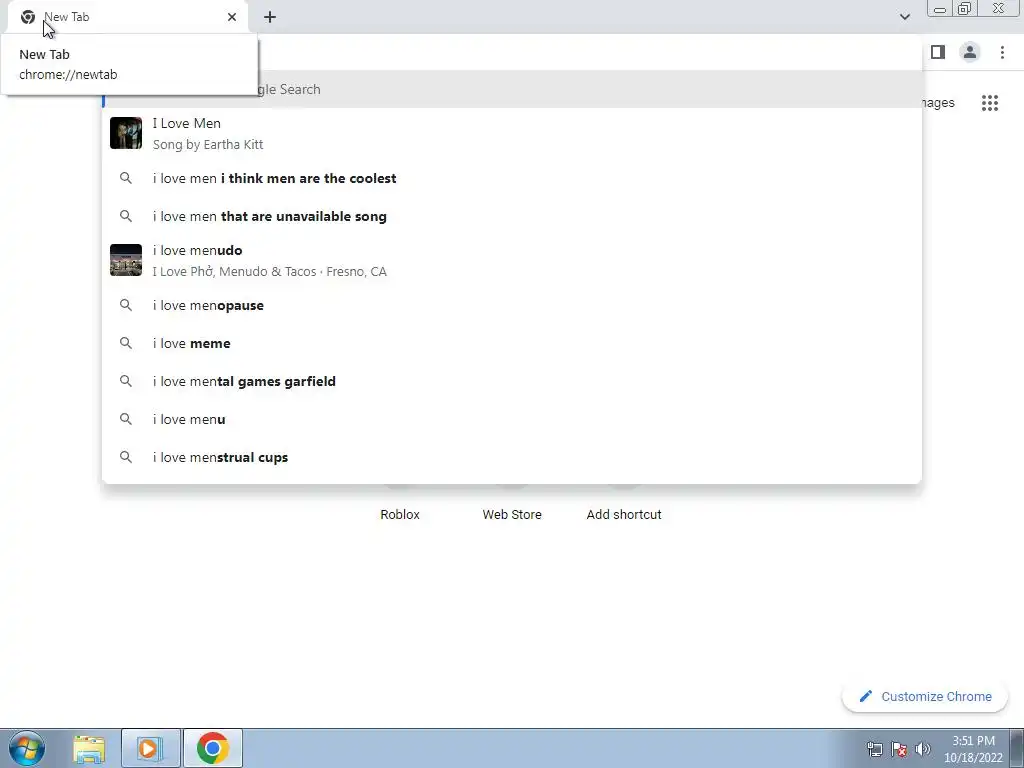Click search icon beside 'garfield' suggestion
The width and height of the screenshot is (1024, 768).
[x=126, y=381]
